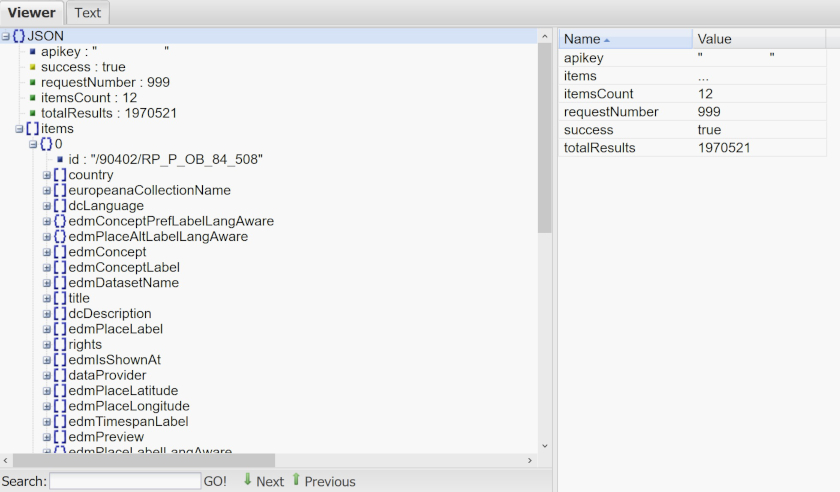The image size is (840, 492).
Task: Click the root JSON object braces icon
Action: pos(19,36)
